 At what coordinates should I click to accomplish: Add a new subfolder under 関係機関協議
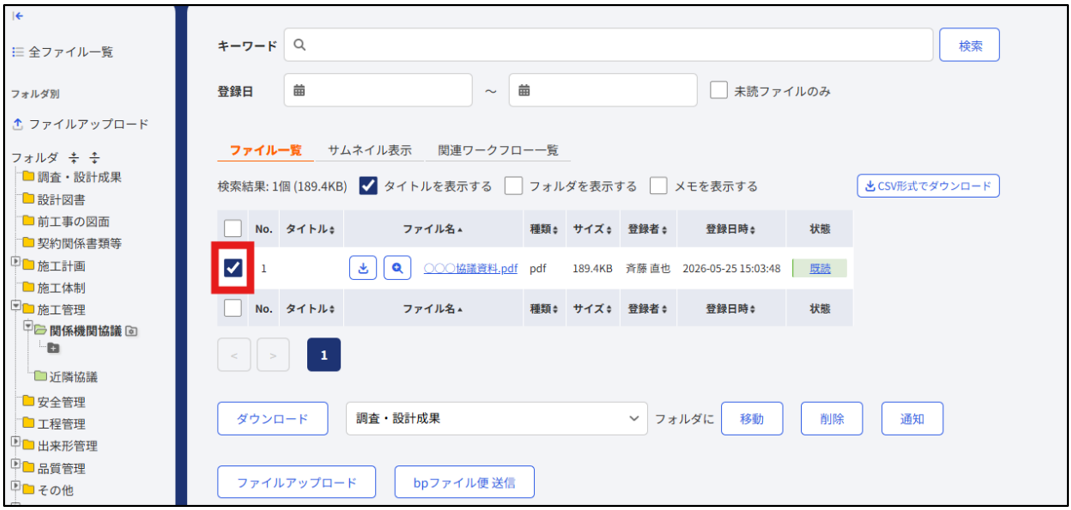pos(53,348)
